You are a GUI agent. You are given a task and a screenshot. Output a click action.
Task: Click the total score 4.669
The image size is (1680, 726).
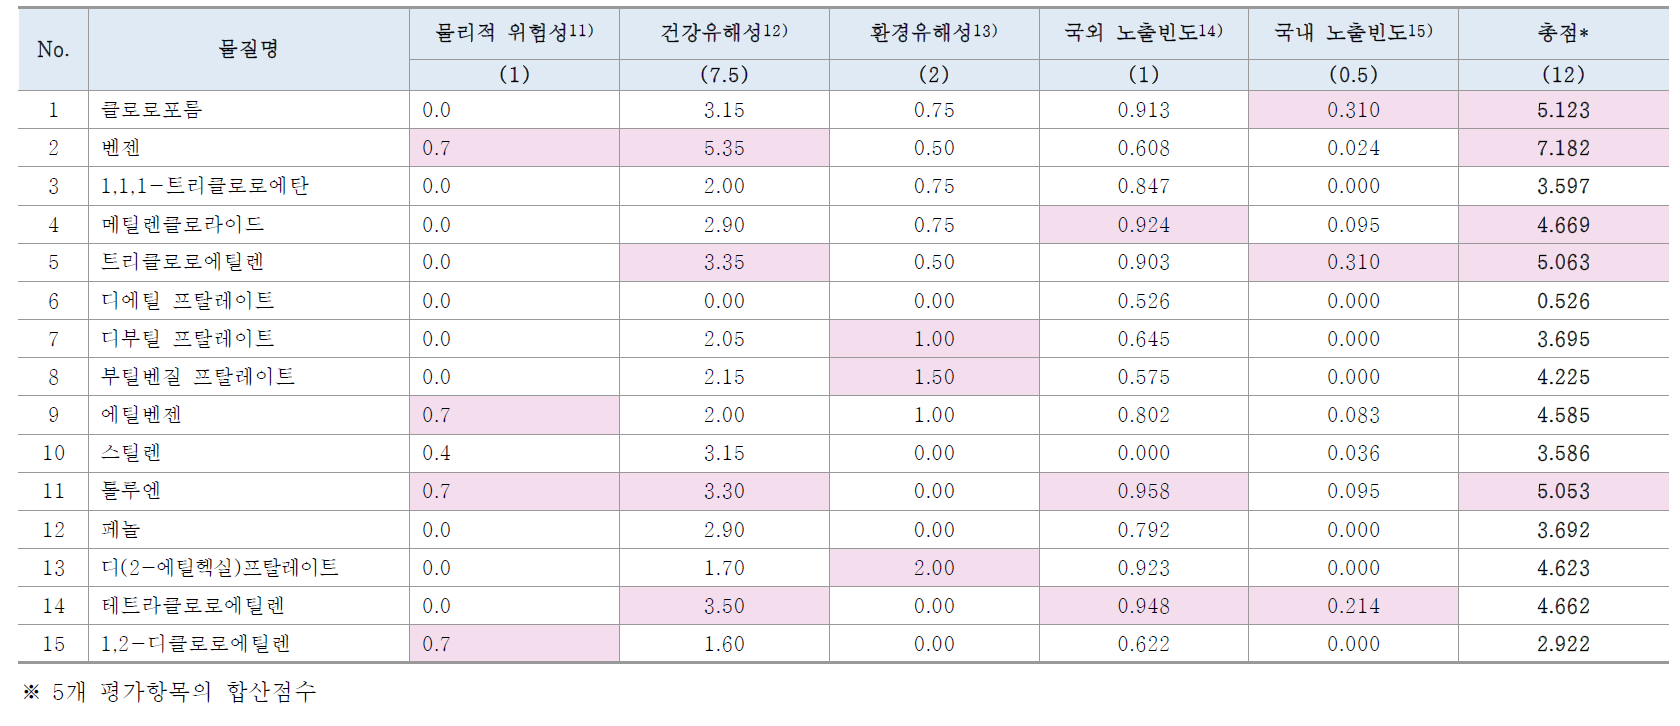point(1563,225)
